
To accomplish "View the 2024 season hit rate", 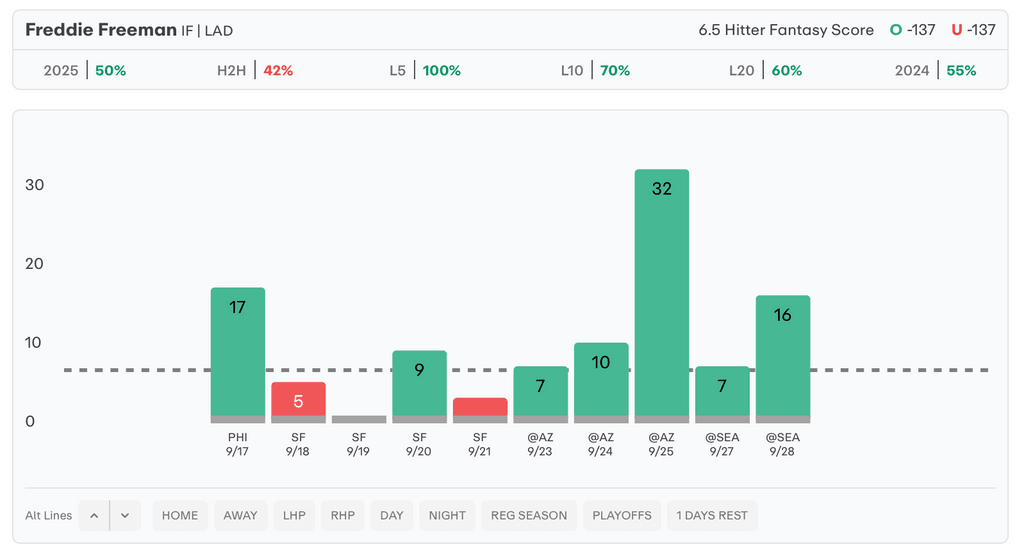I will click(x=935, y=70).
